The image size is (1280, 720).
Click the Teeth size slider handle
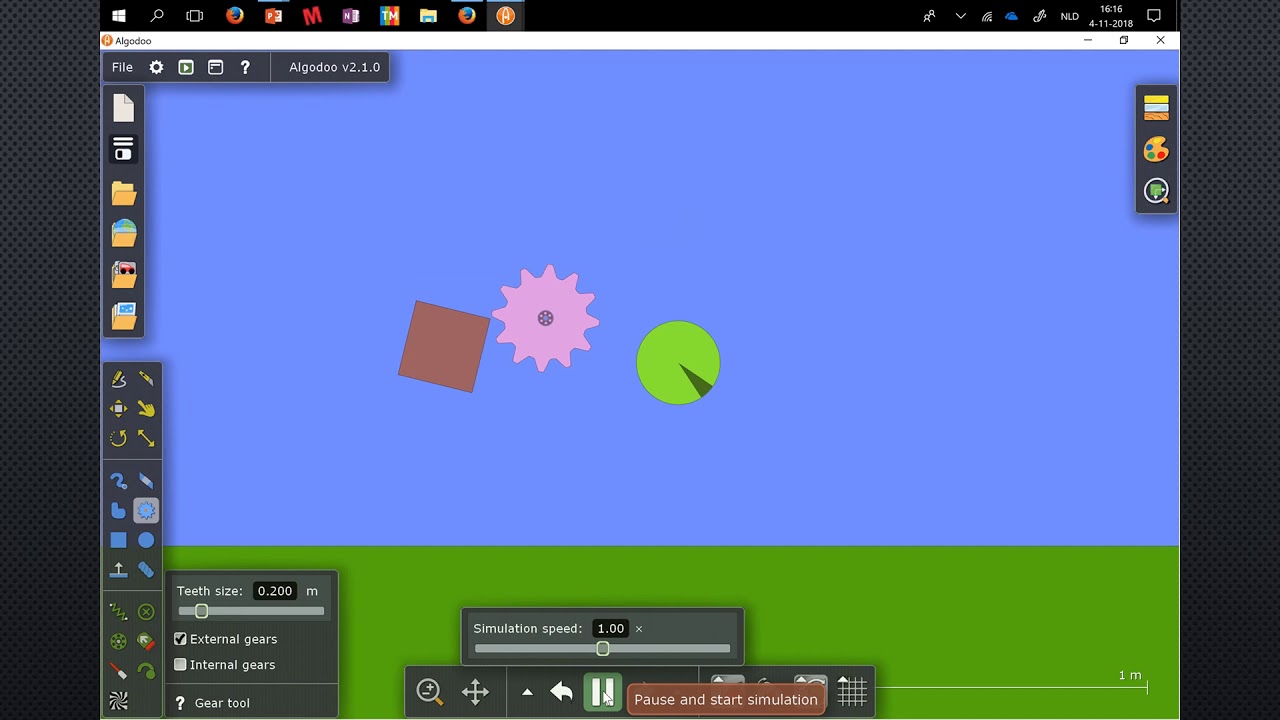point(201,611)
